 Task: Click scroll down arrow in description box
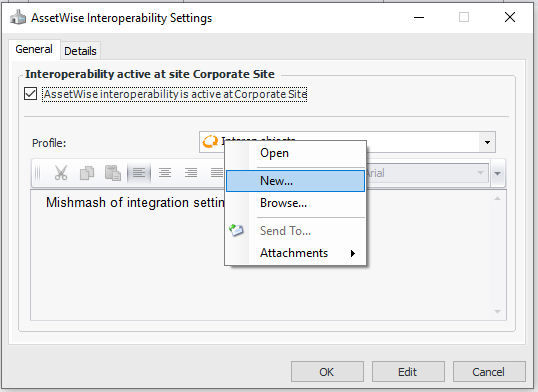pyautogui.click(x=498, y=312)
